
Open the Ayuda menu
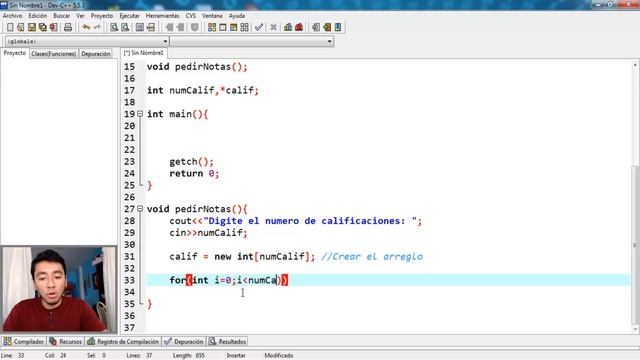tap(237, 16)
